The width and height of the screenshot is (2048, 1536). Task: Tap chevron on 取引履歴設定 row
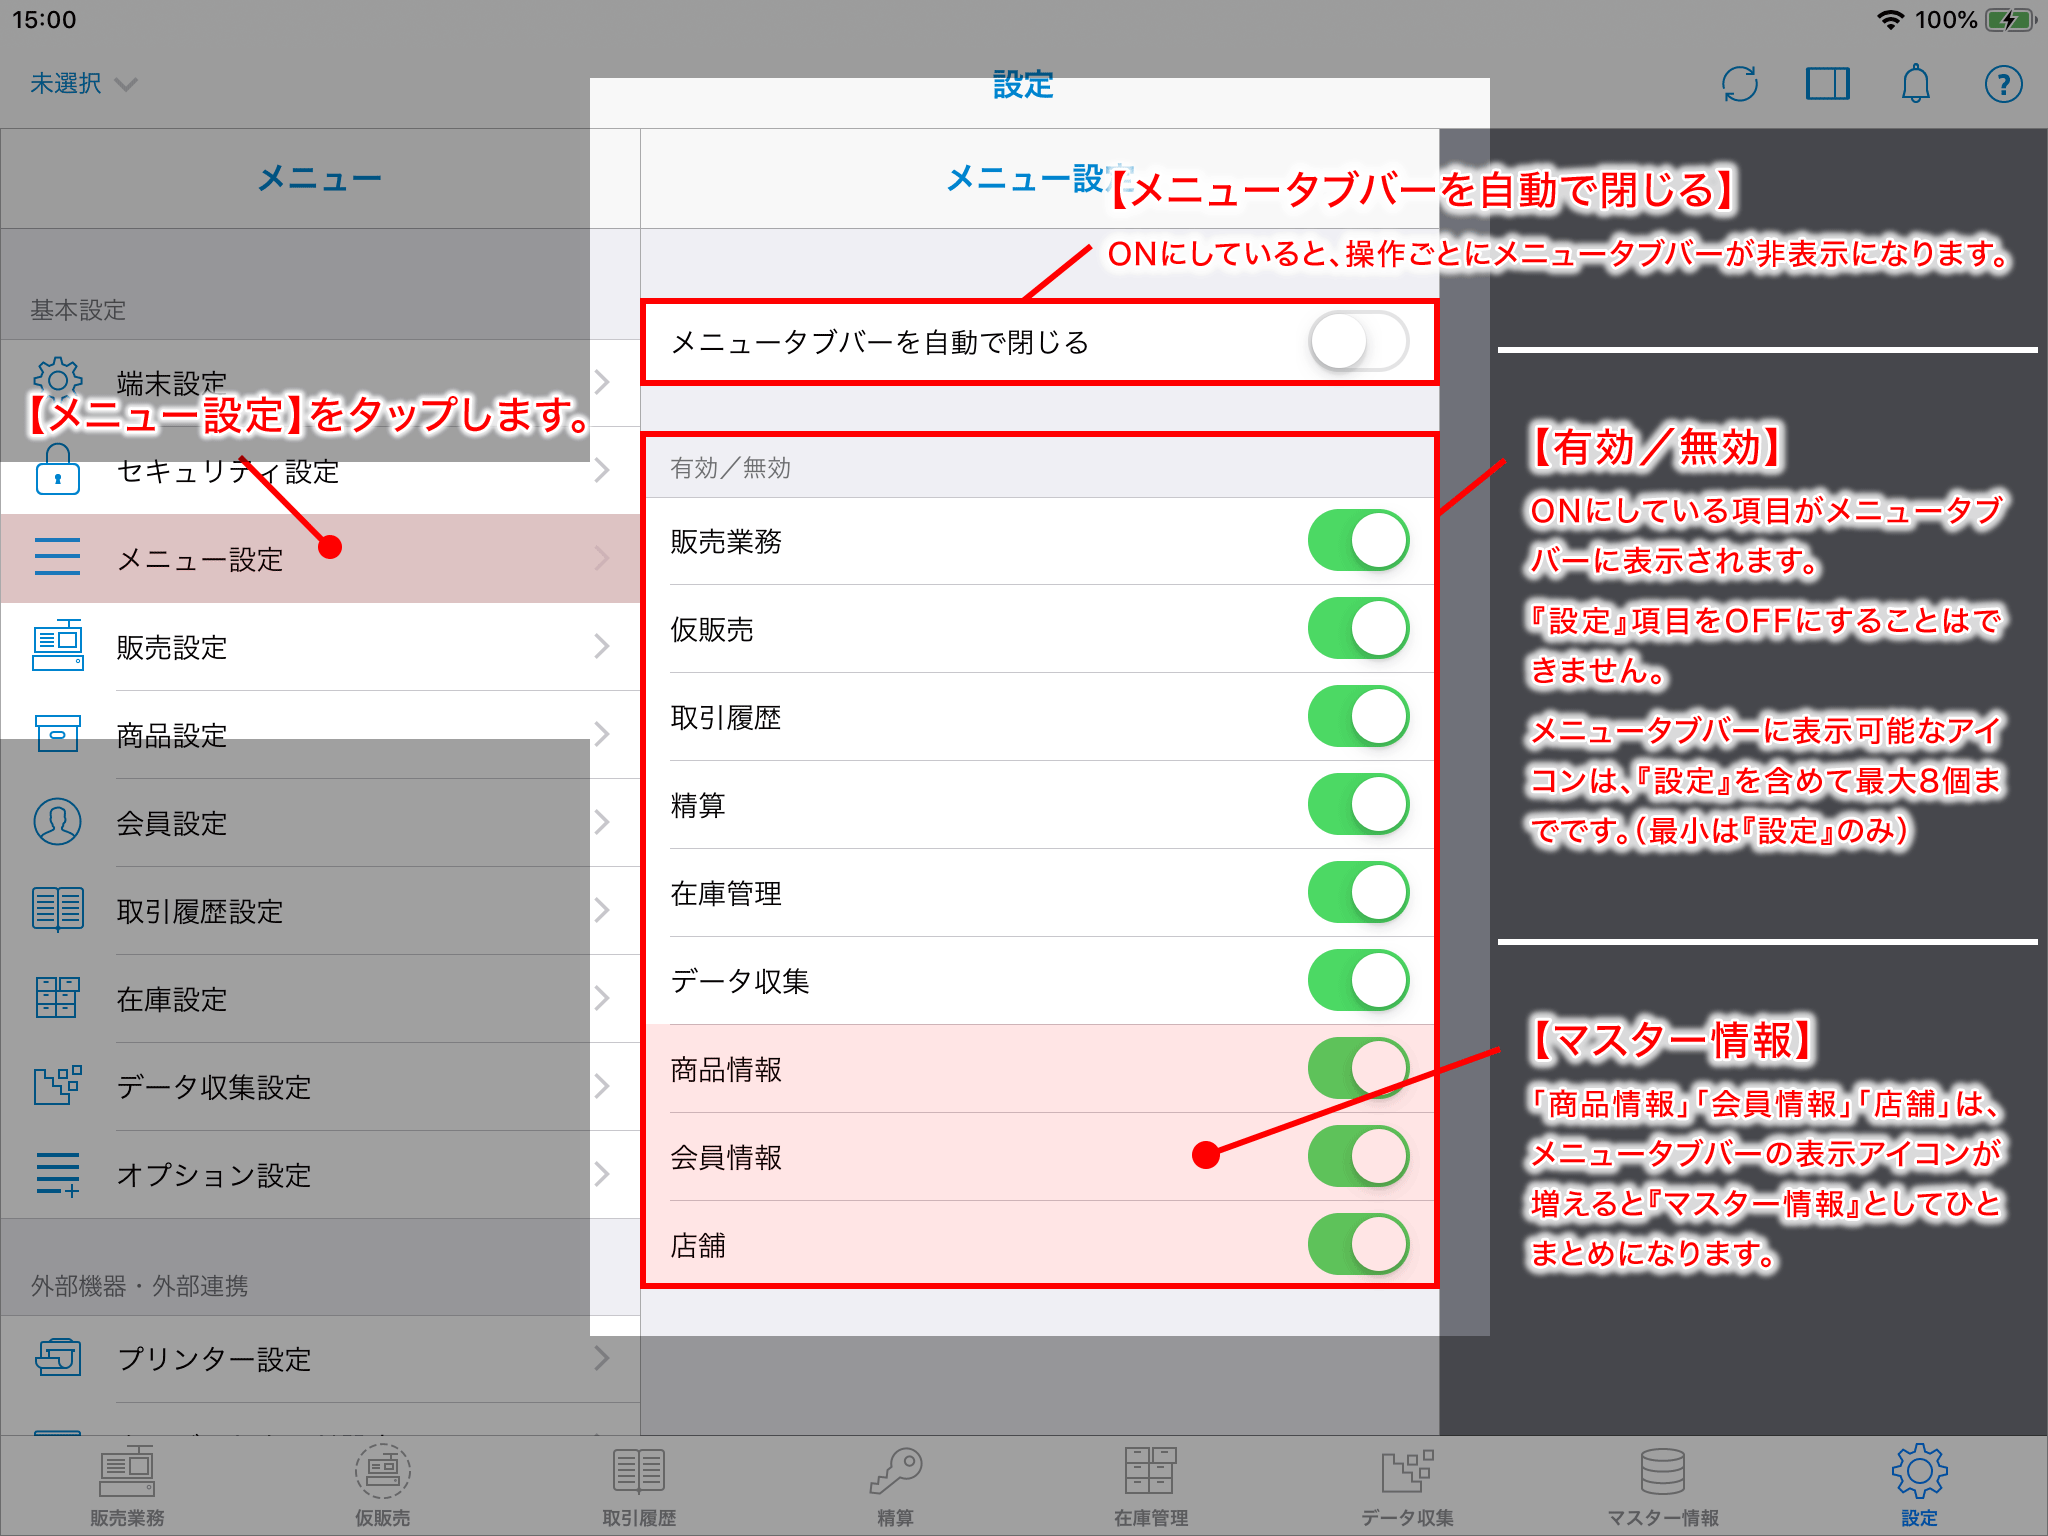click(x=602, y=909)
